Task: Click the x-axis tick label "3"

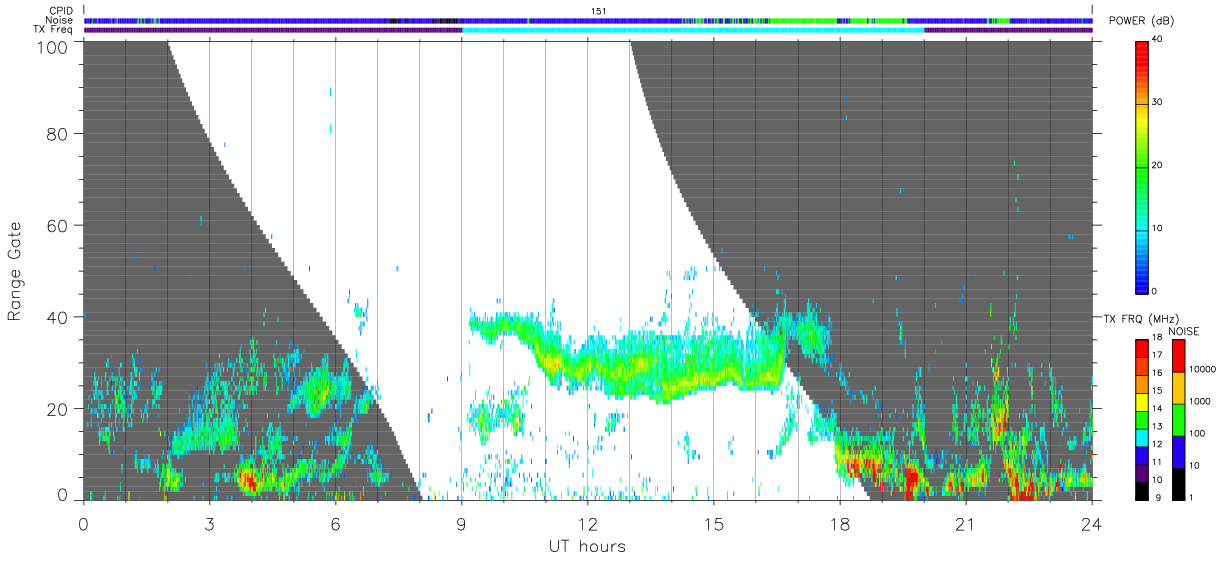Action: [x=209, y=523]
